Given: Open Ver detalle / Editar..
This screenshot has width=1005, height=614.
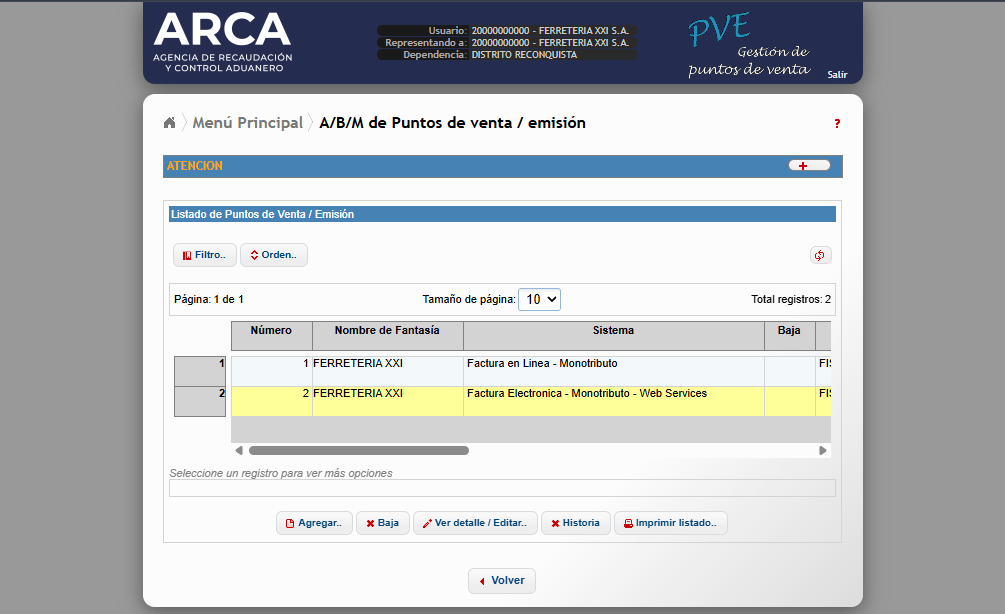Looking at the screenshot, I should point(475,523).
